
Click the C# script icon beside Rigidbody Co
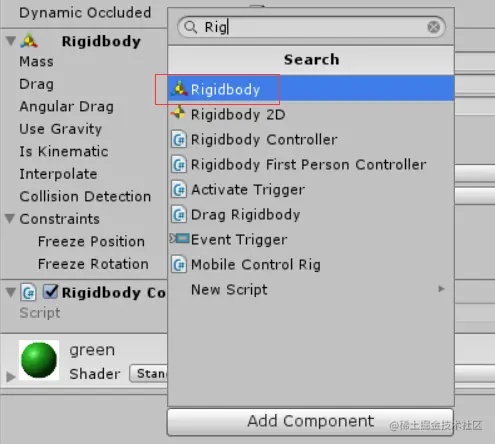[28, 292]
